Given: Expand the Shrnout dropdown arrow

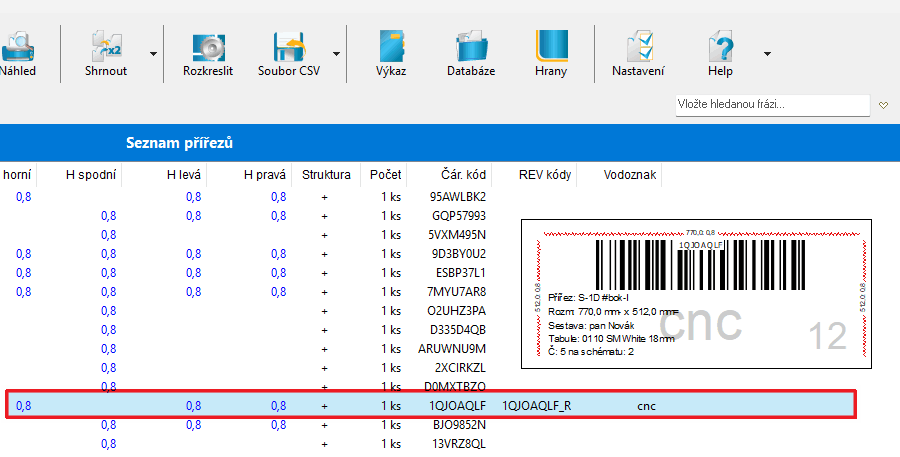Looking at the screenshot, I should point(153,53).
